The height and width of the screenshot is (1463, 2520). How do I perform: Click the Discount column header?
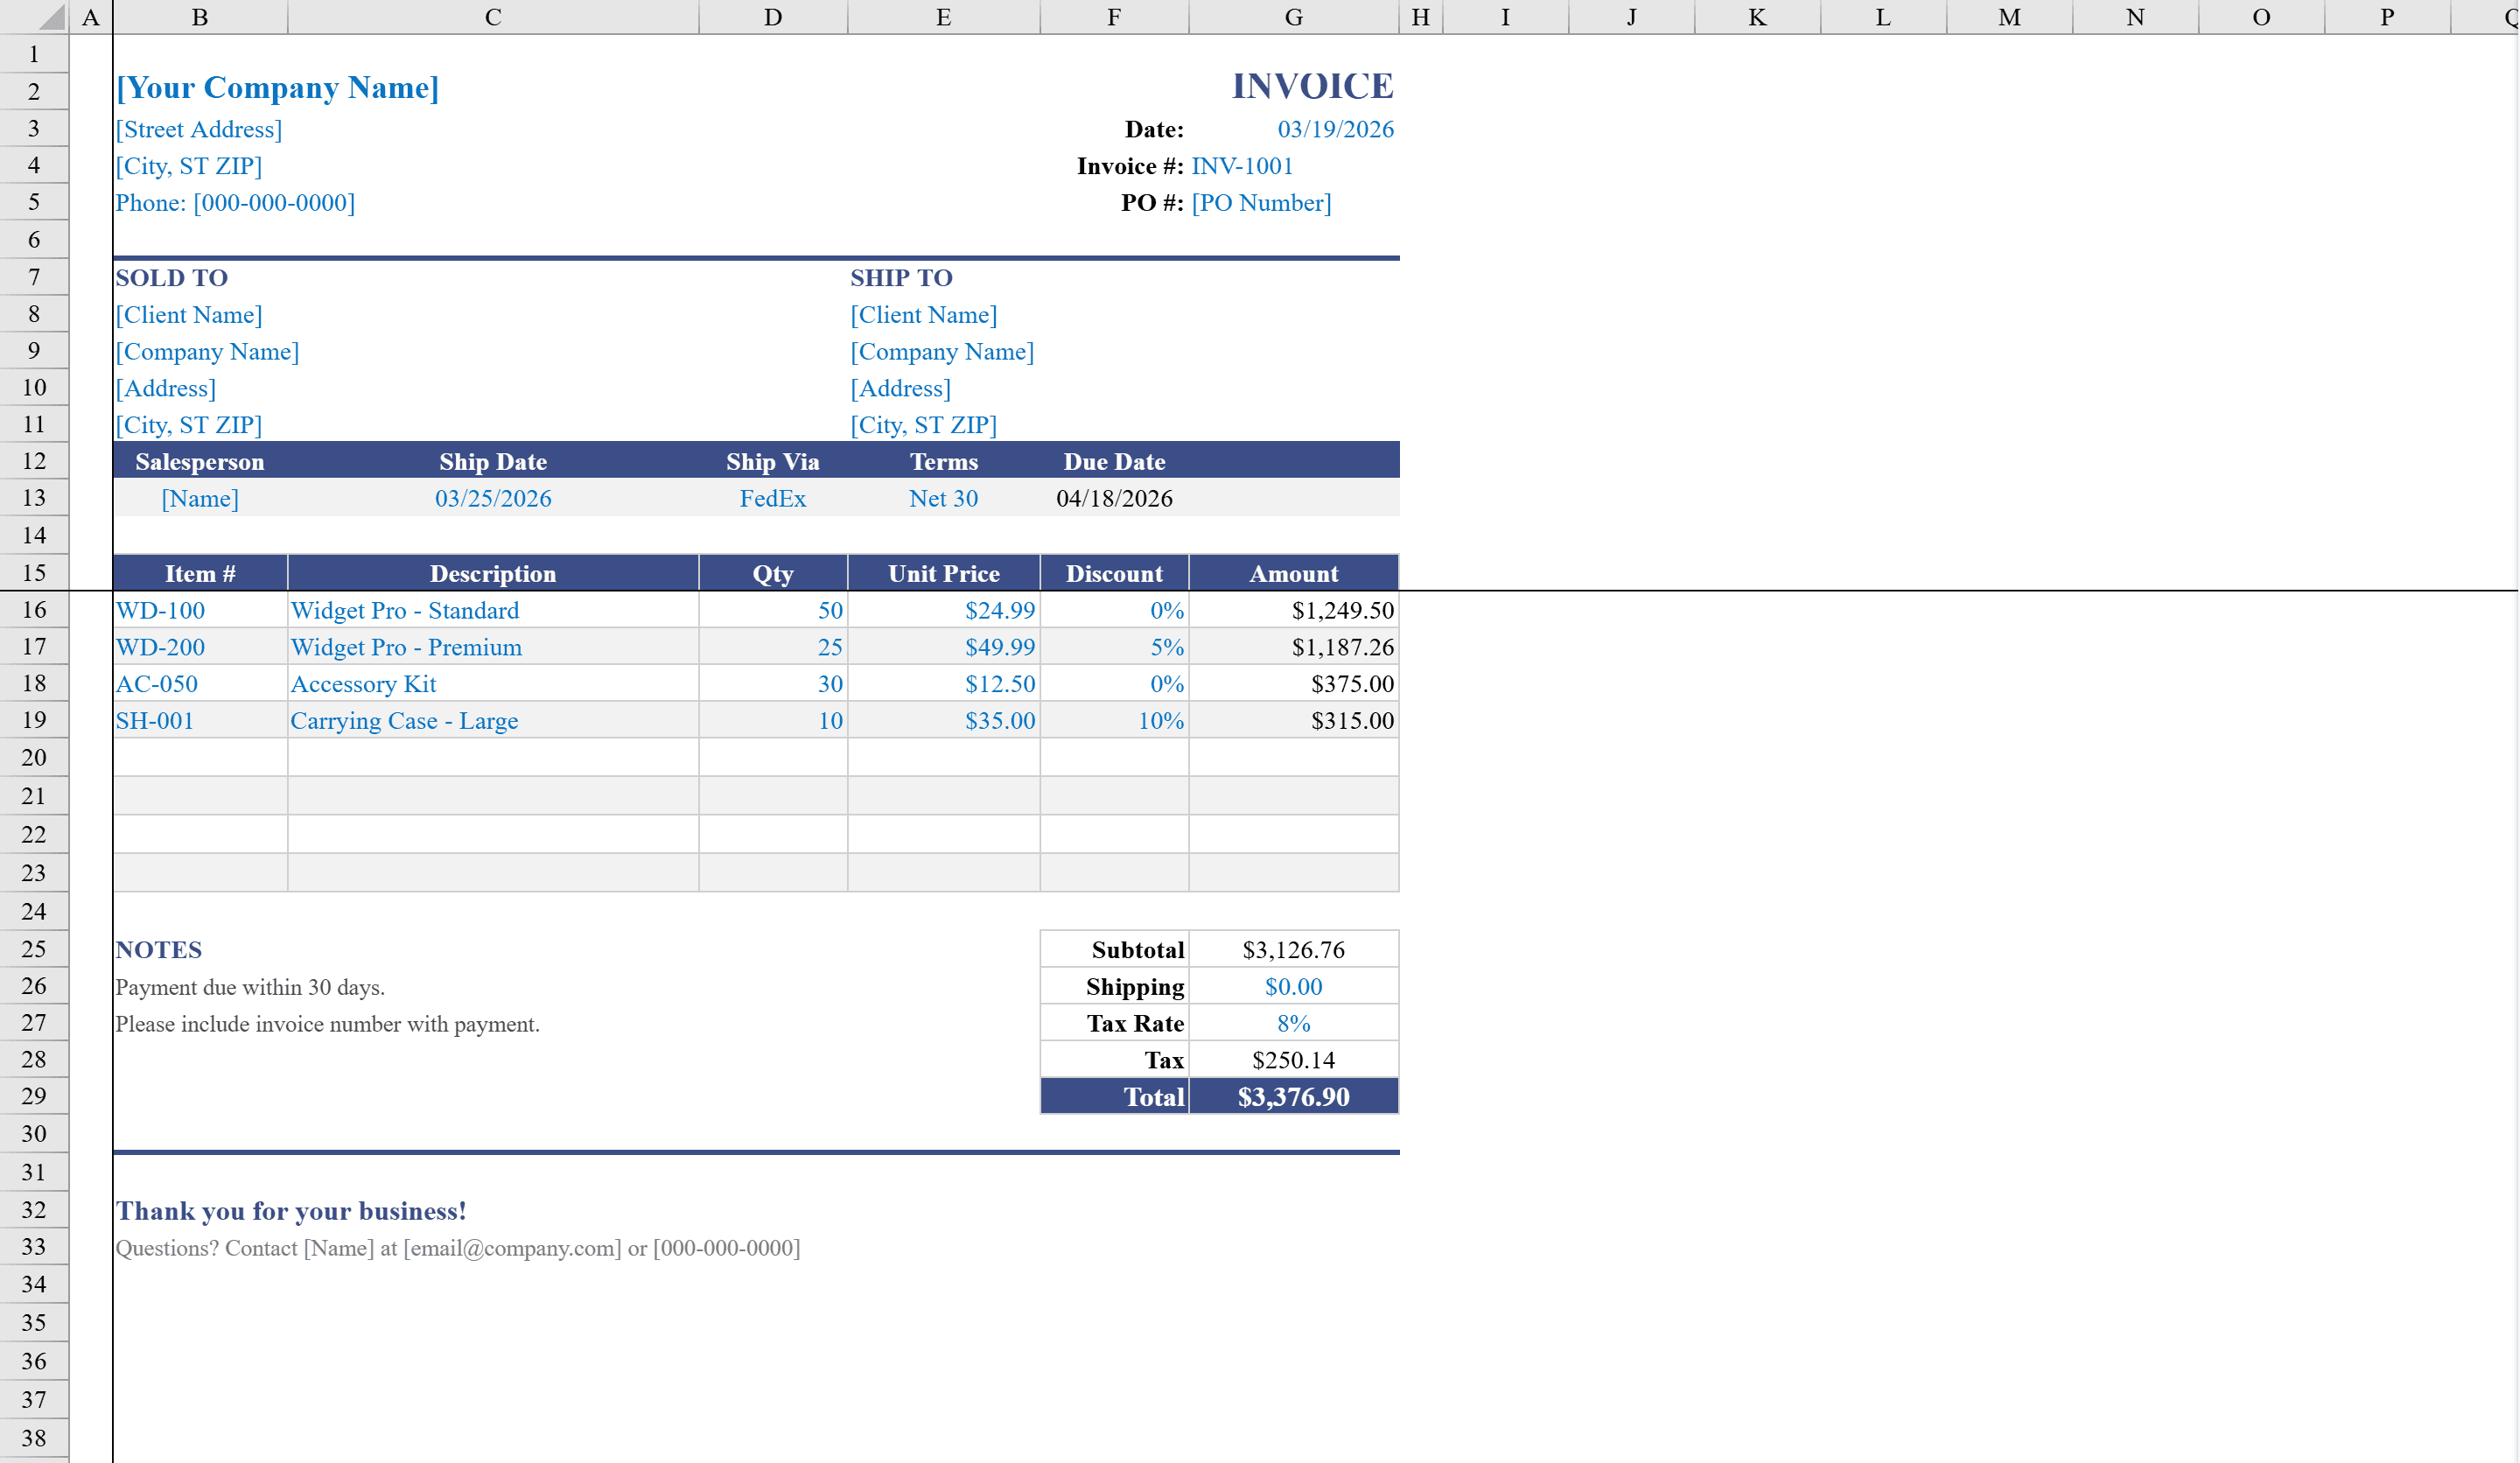[x=1114, y=573]
